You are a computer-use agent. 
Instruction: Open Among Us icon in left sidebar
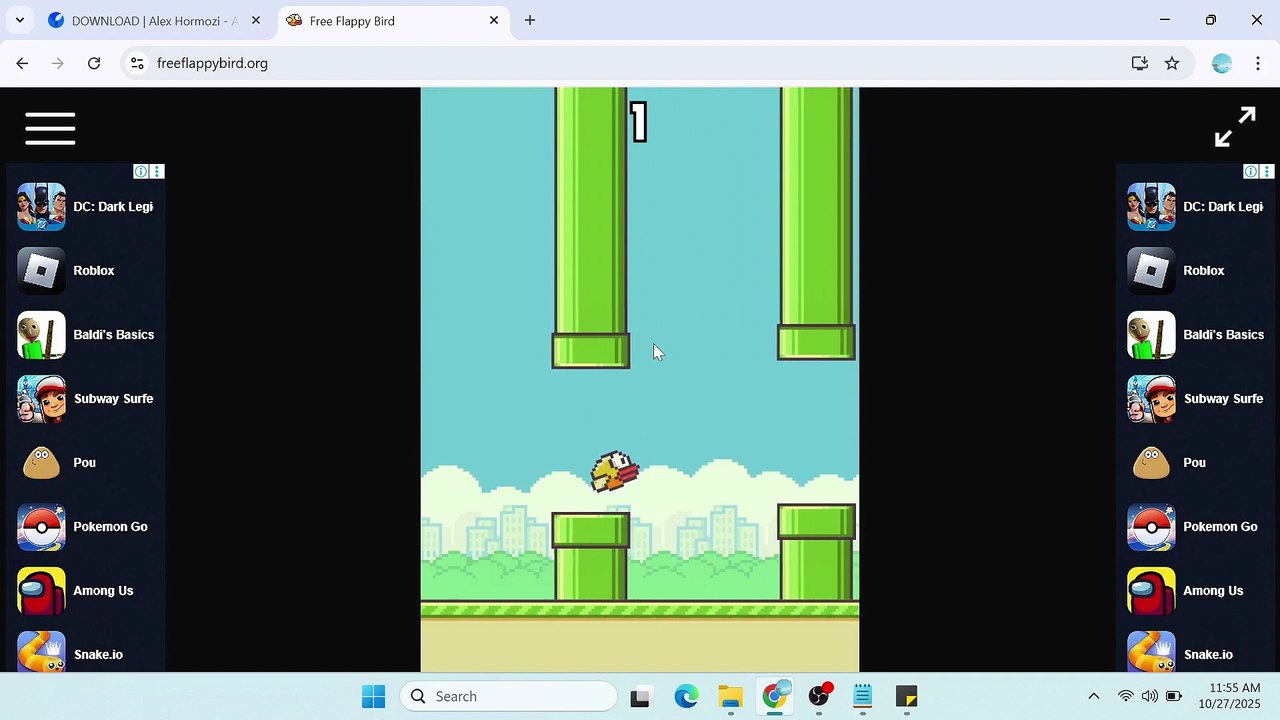pyautogui.click(x=41, y=590)
